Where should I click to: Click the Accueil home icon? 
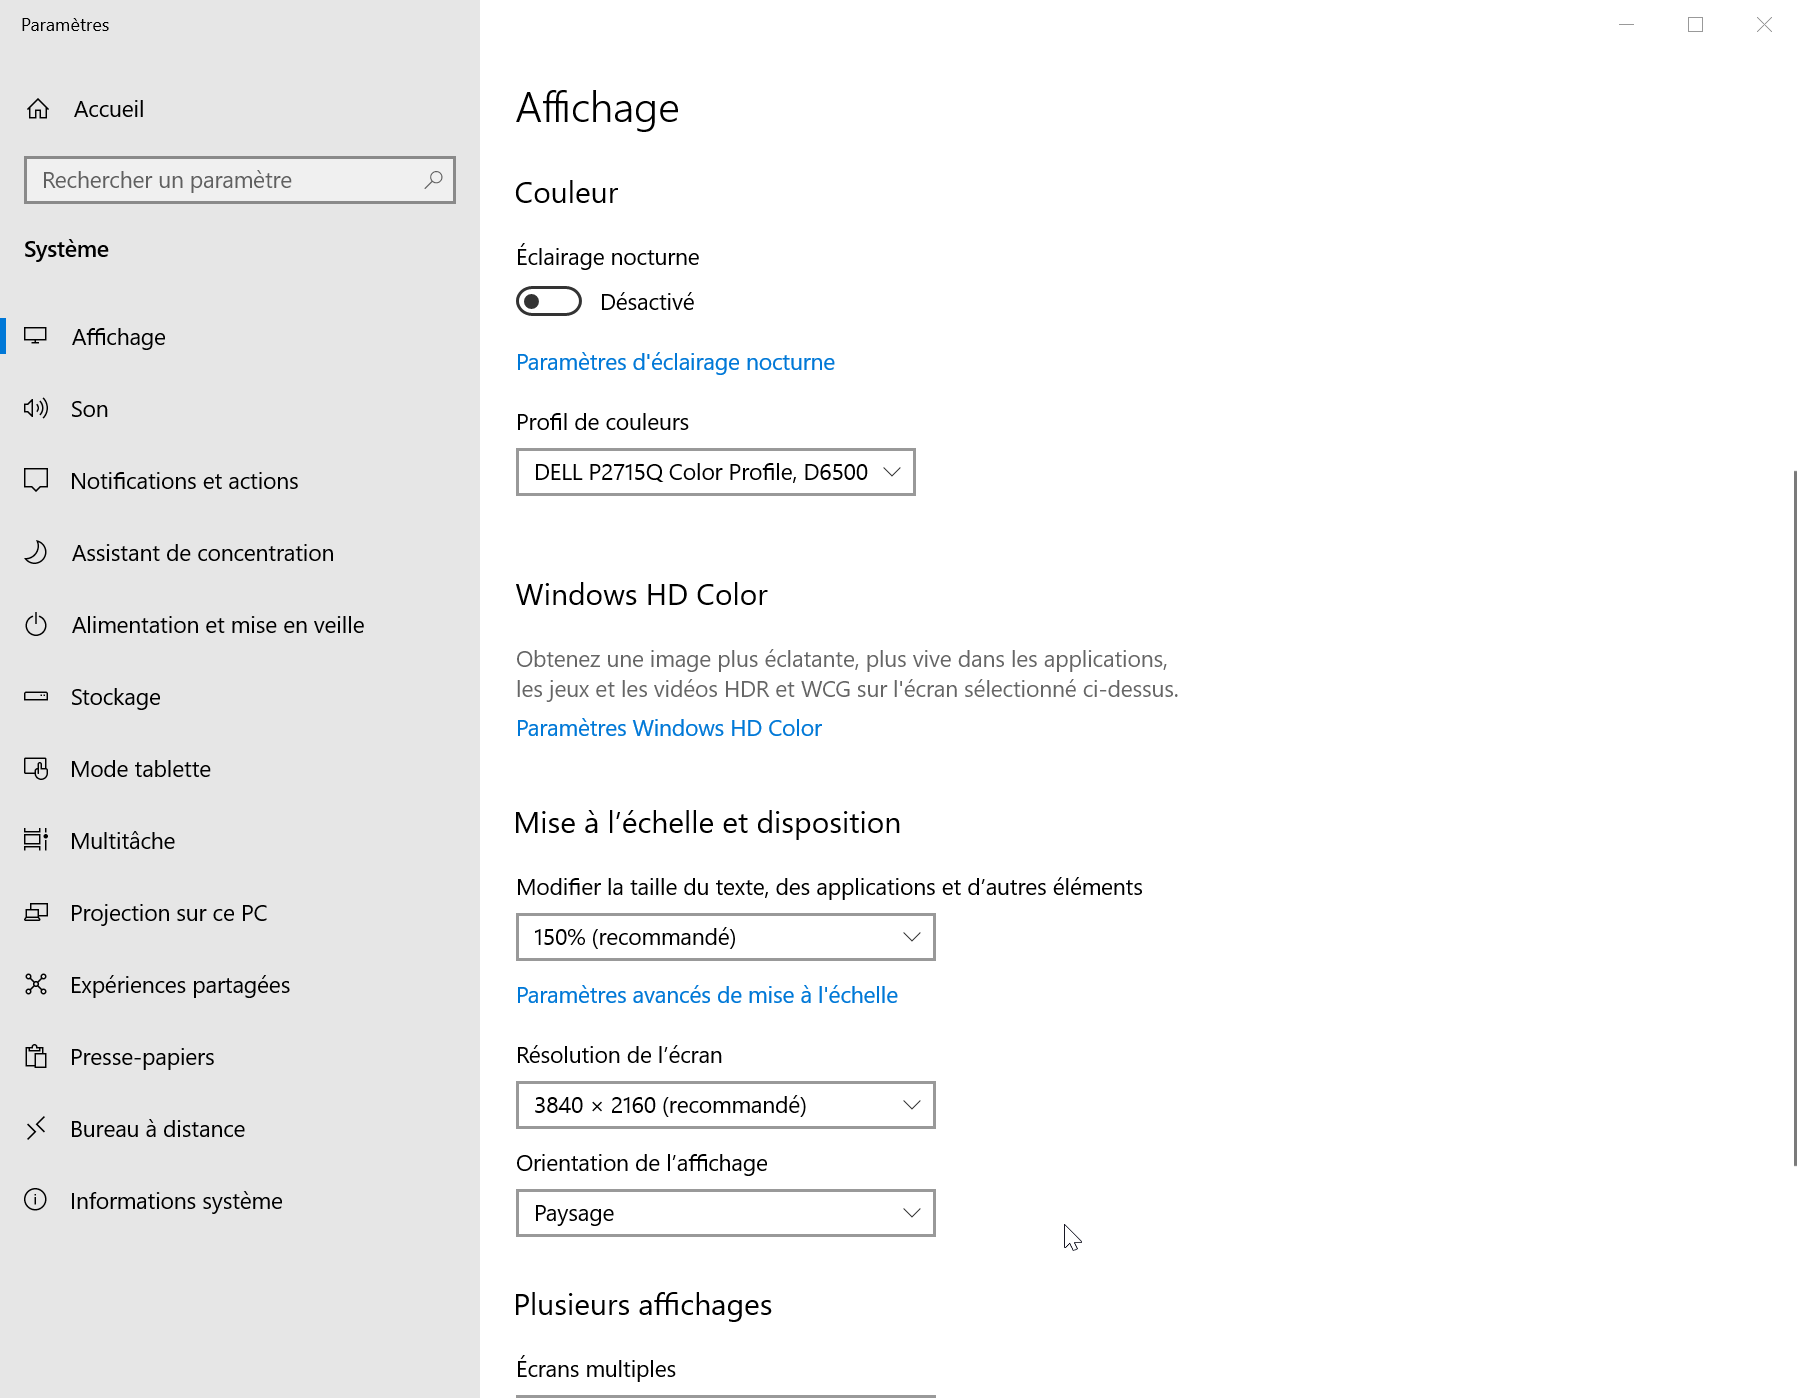38,109
